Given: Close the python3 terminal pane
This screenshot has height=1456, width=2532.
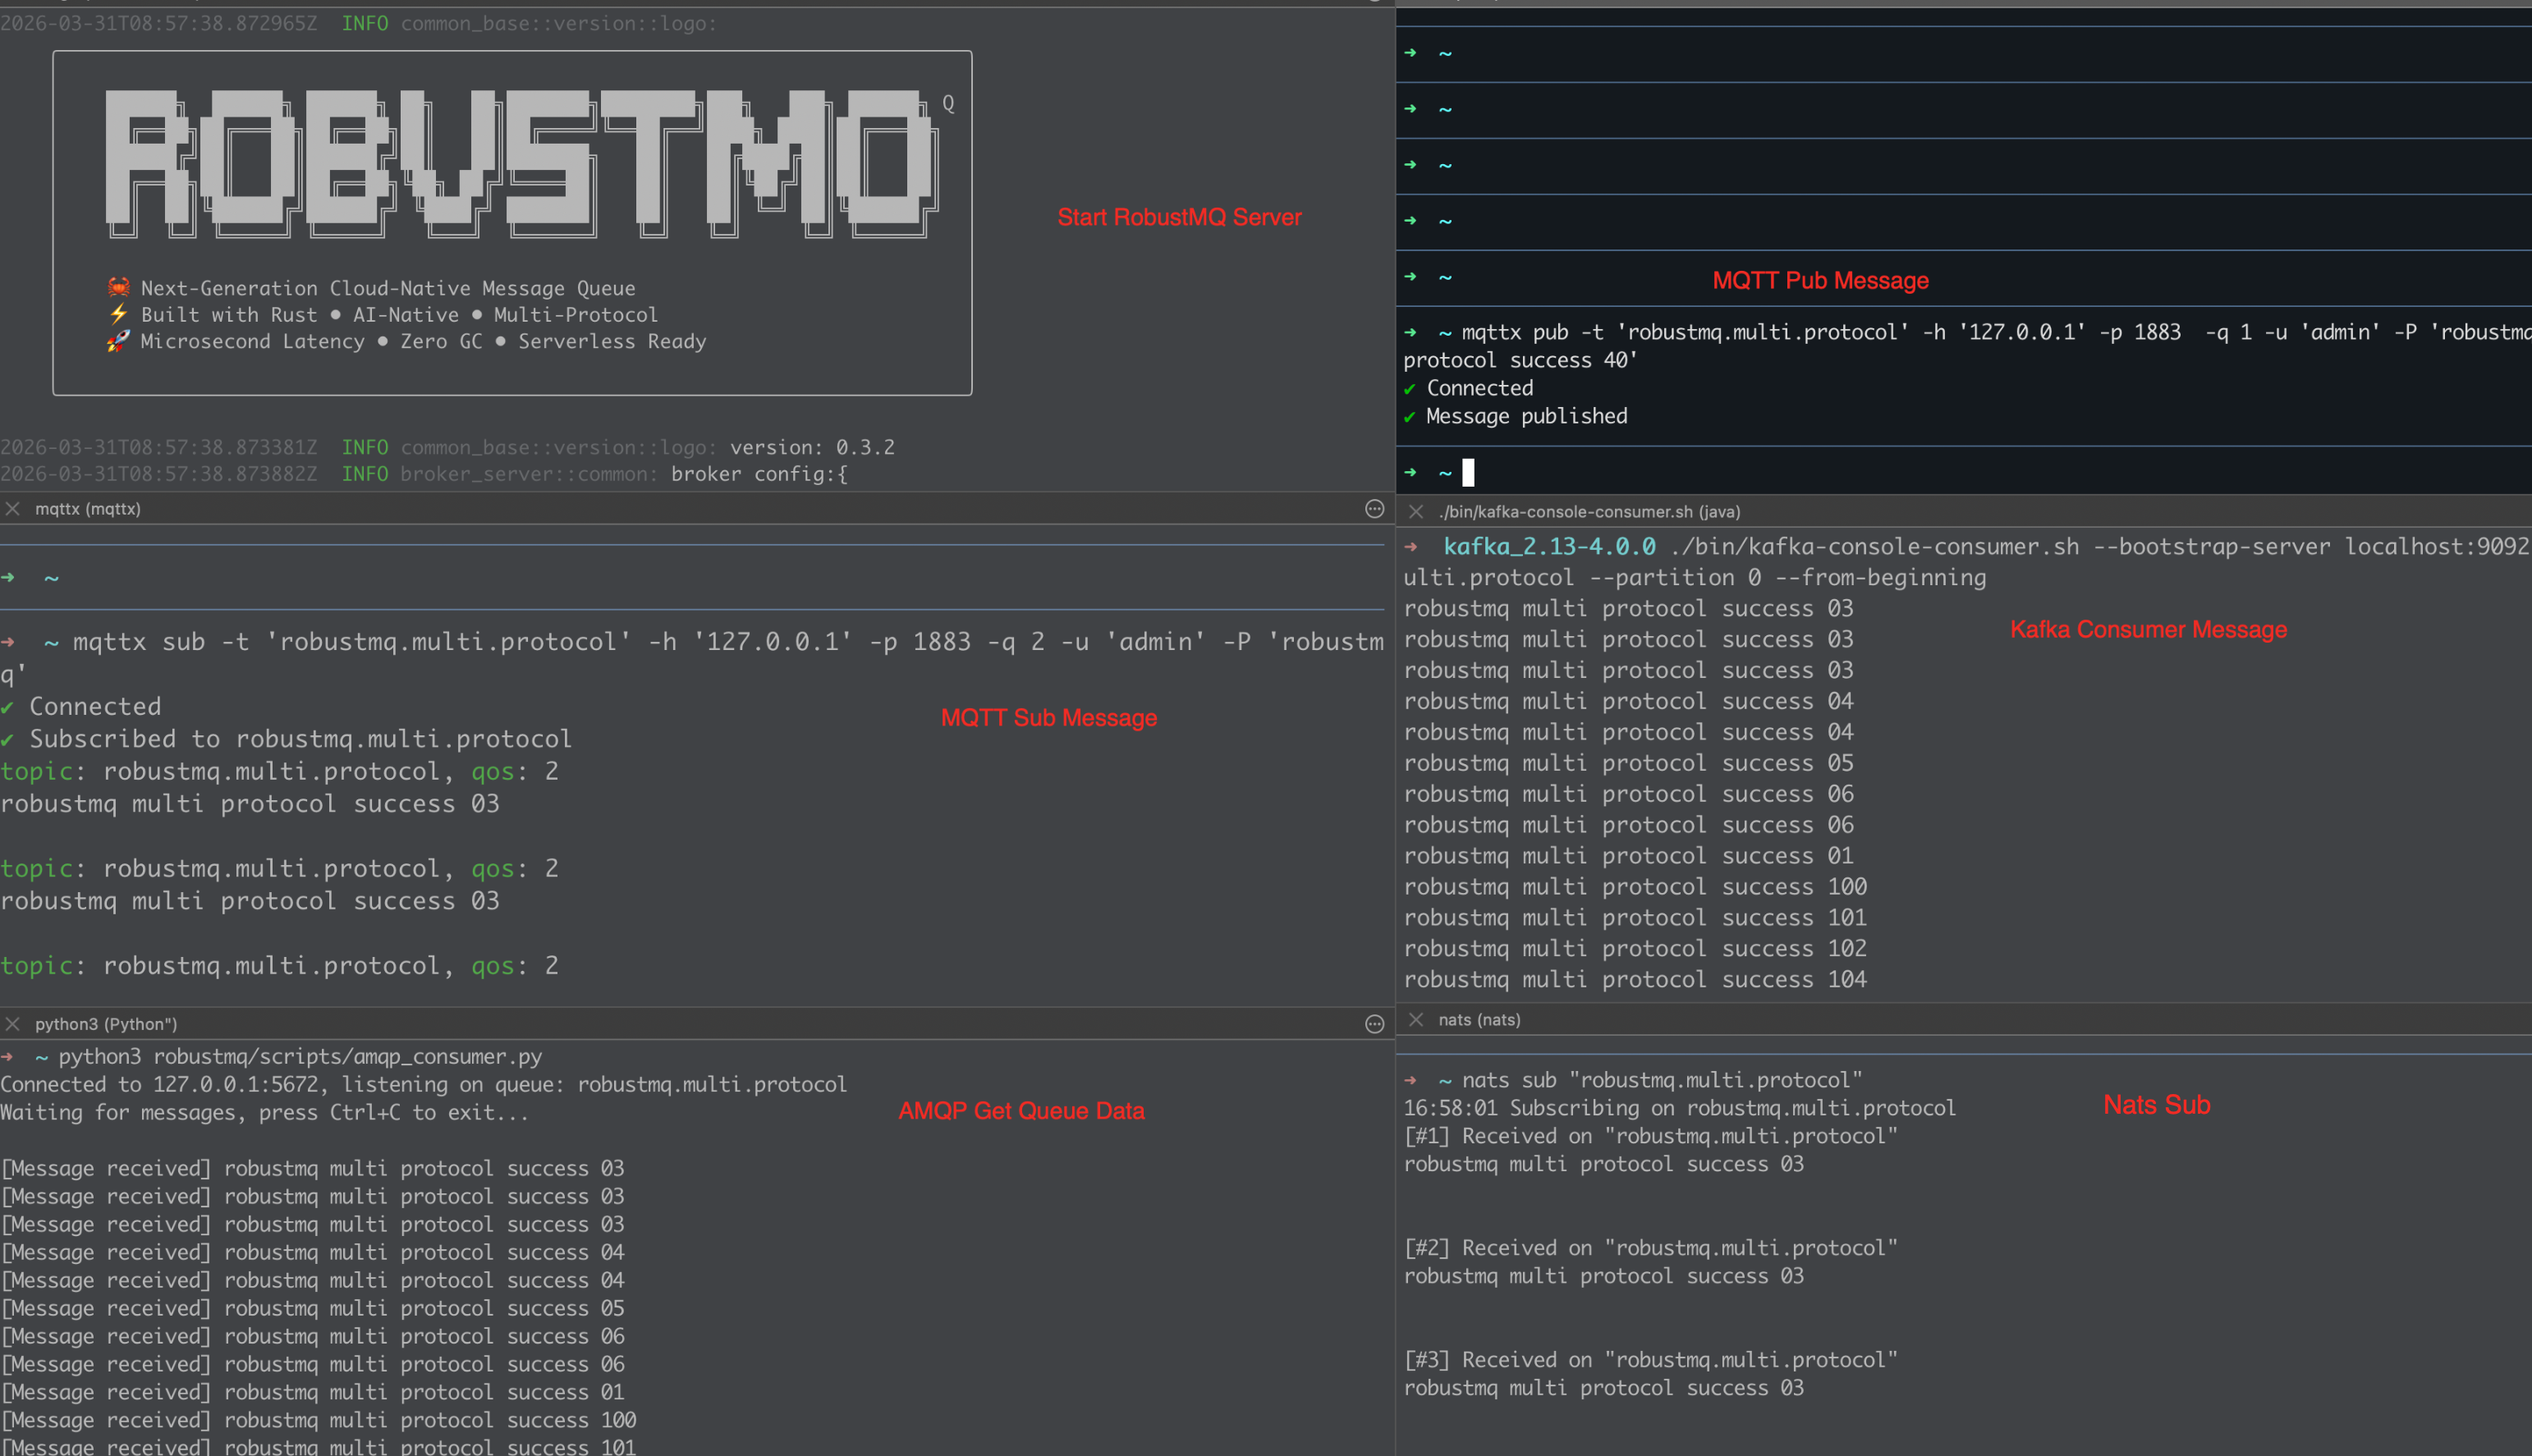Looking at the screenshot, I should tap(13, 1024).
